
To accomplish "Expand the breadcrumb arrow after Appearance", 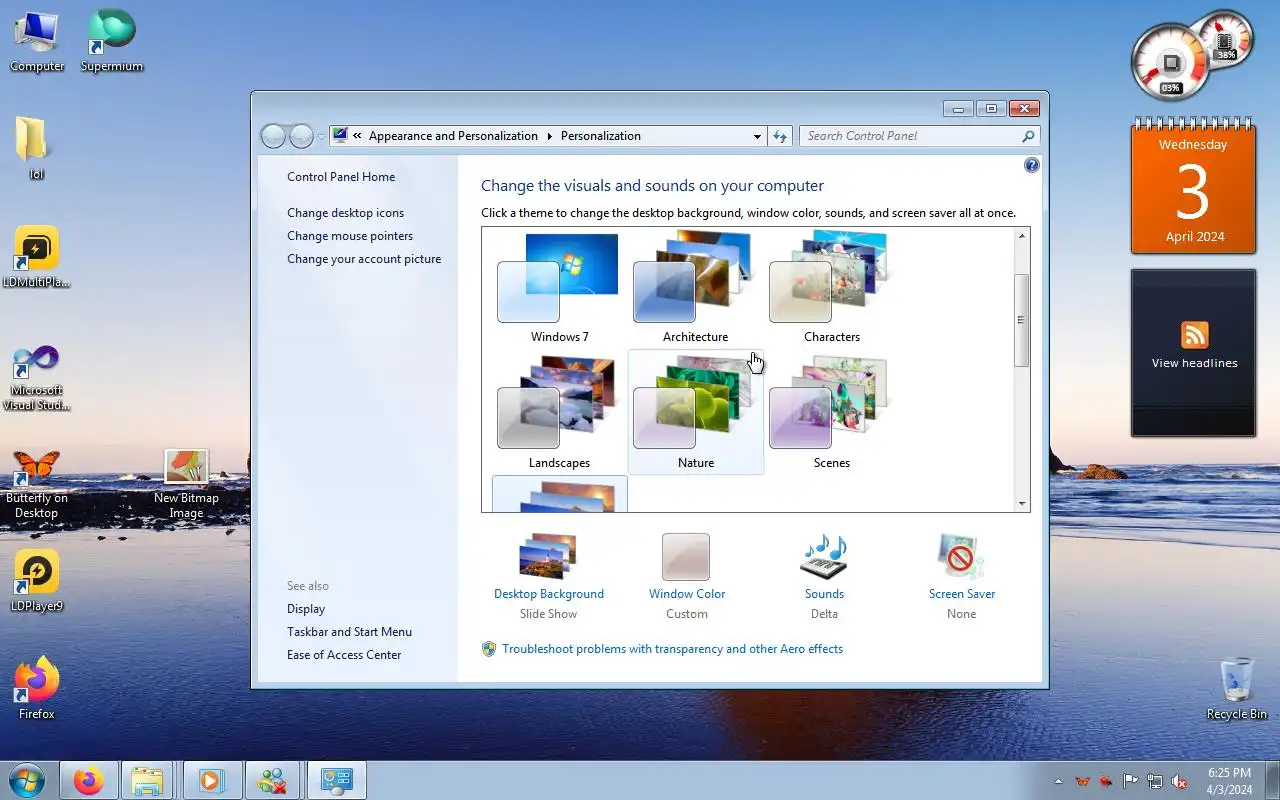I will [x=549, y=136].
